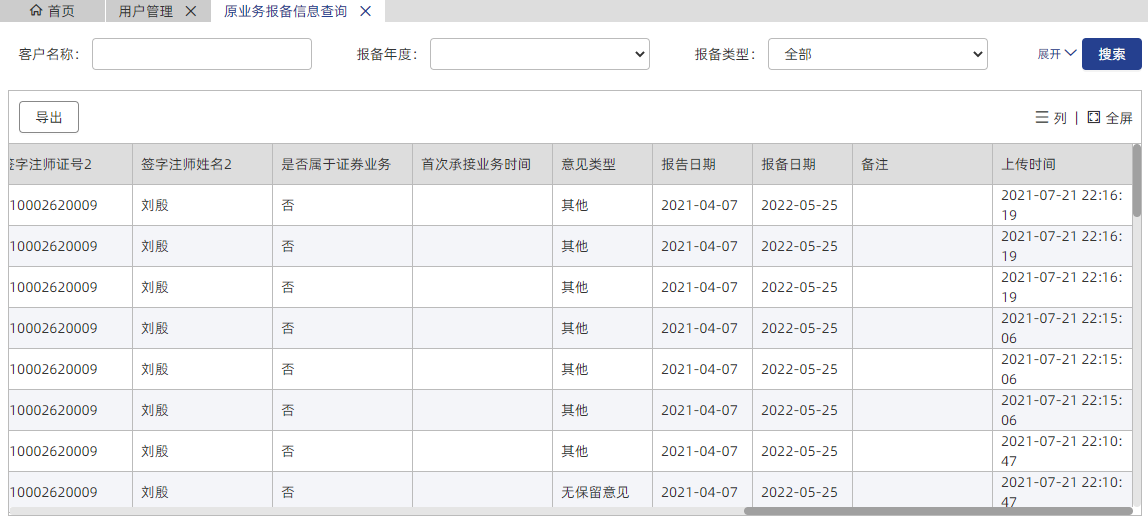The width and height of the screenshot is (1148, 520).
Task: Click the vertical scrollbar thumb
Action: click(1136, 180)
